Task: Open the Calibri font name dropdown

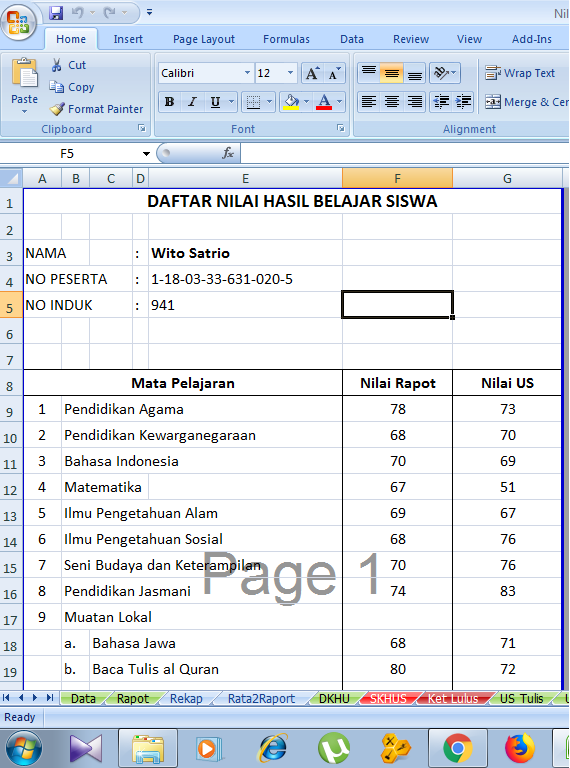Action: pyautogui.click(x=247, y=73)
